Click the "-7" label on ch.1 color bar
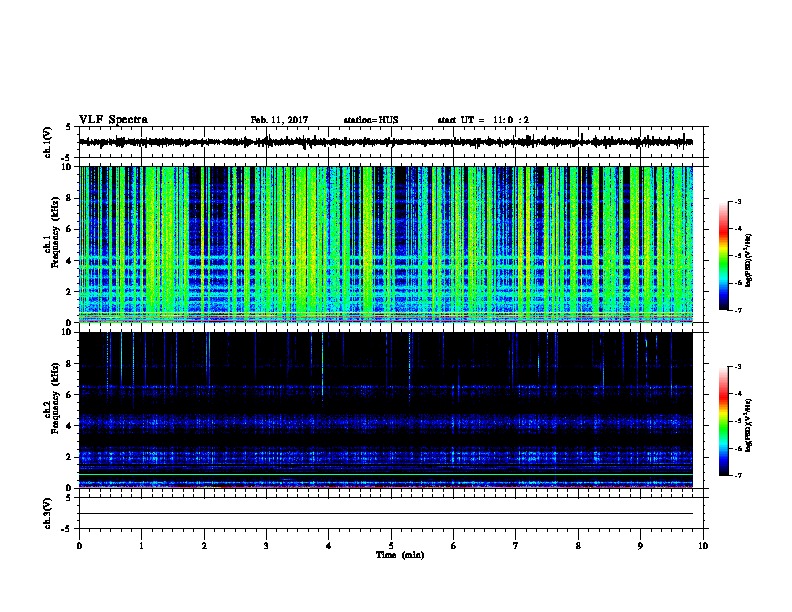Viewport: 792px width, 612px height. click(x=737, y=310)
